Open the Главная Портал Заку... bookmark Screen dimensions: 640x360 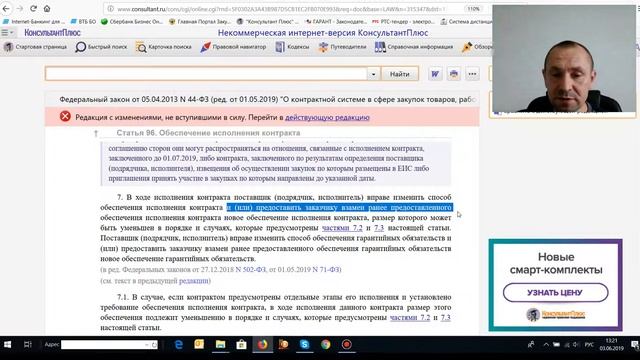click(200, 21)
